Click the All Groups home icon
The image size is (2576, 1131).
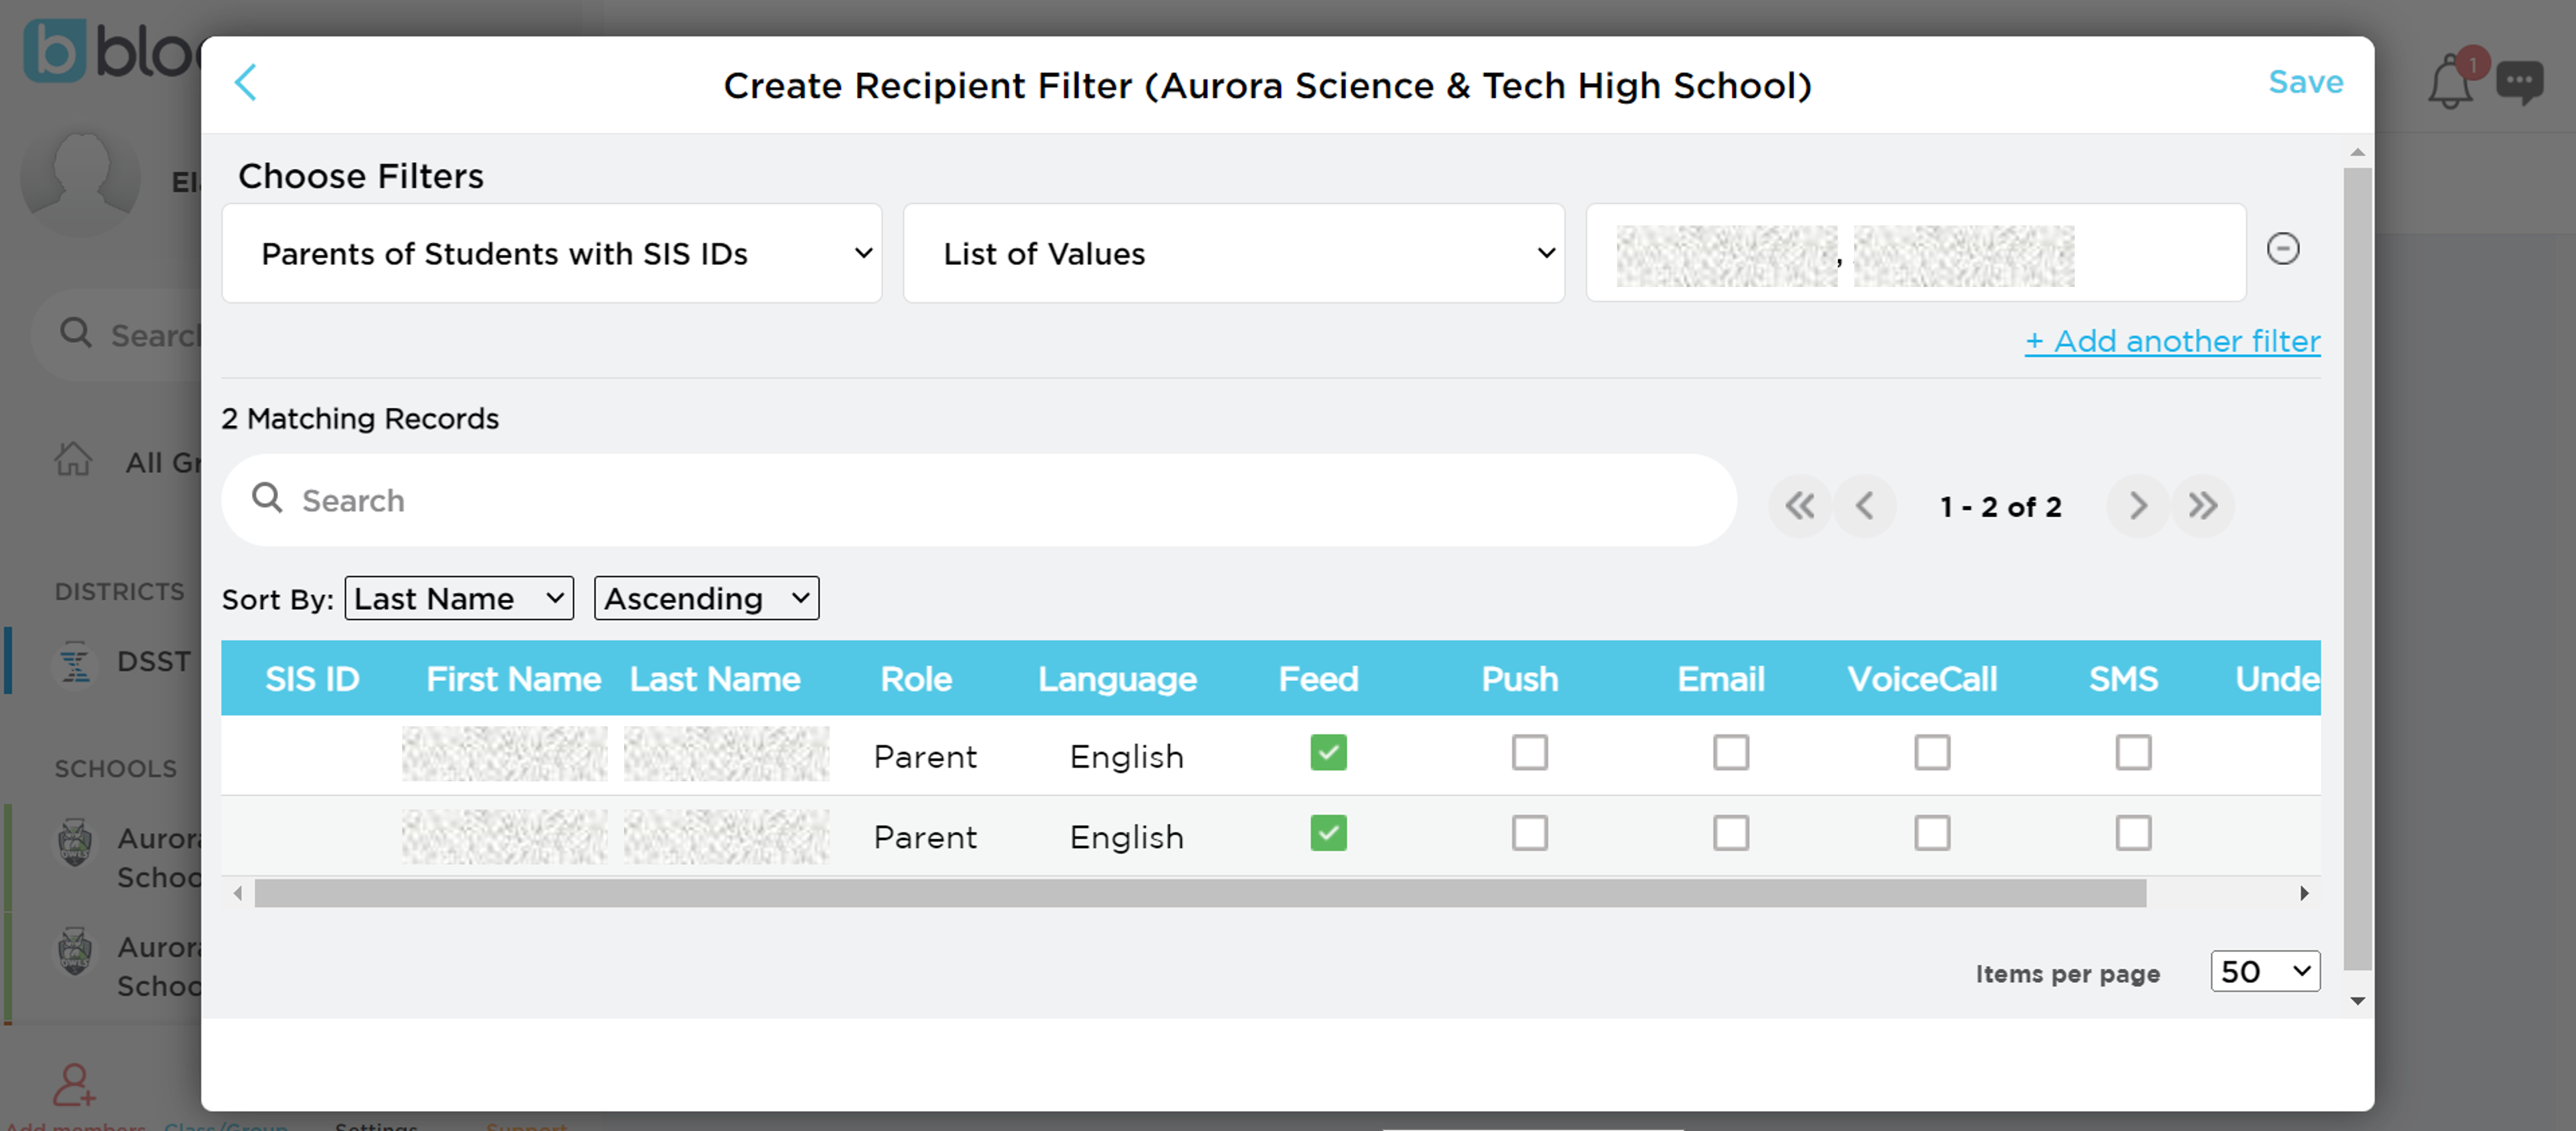pyautogui.click(x=73, y=460)
